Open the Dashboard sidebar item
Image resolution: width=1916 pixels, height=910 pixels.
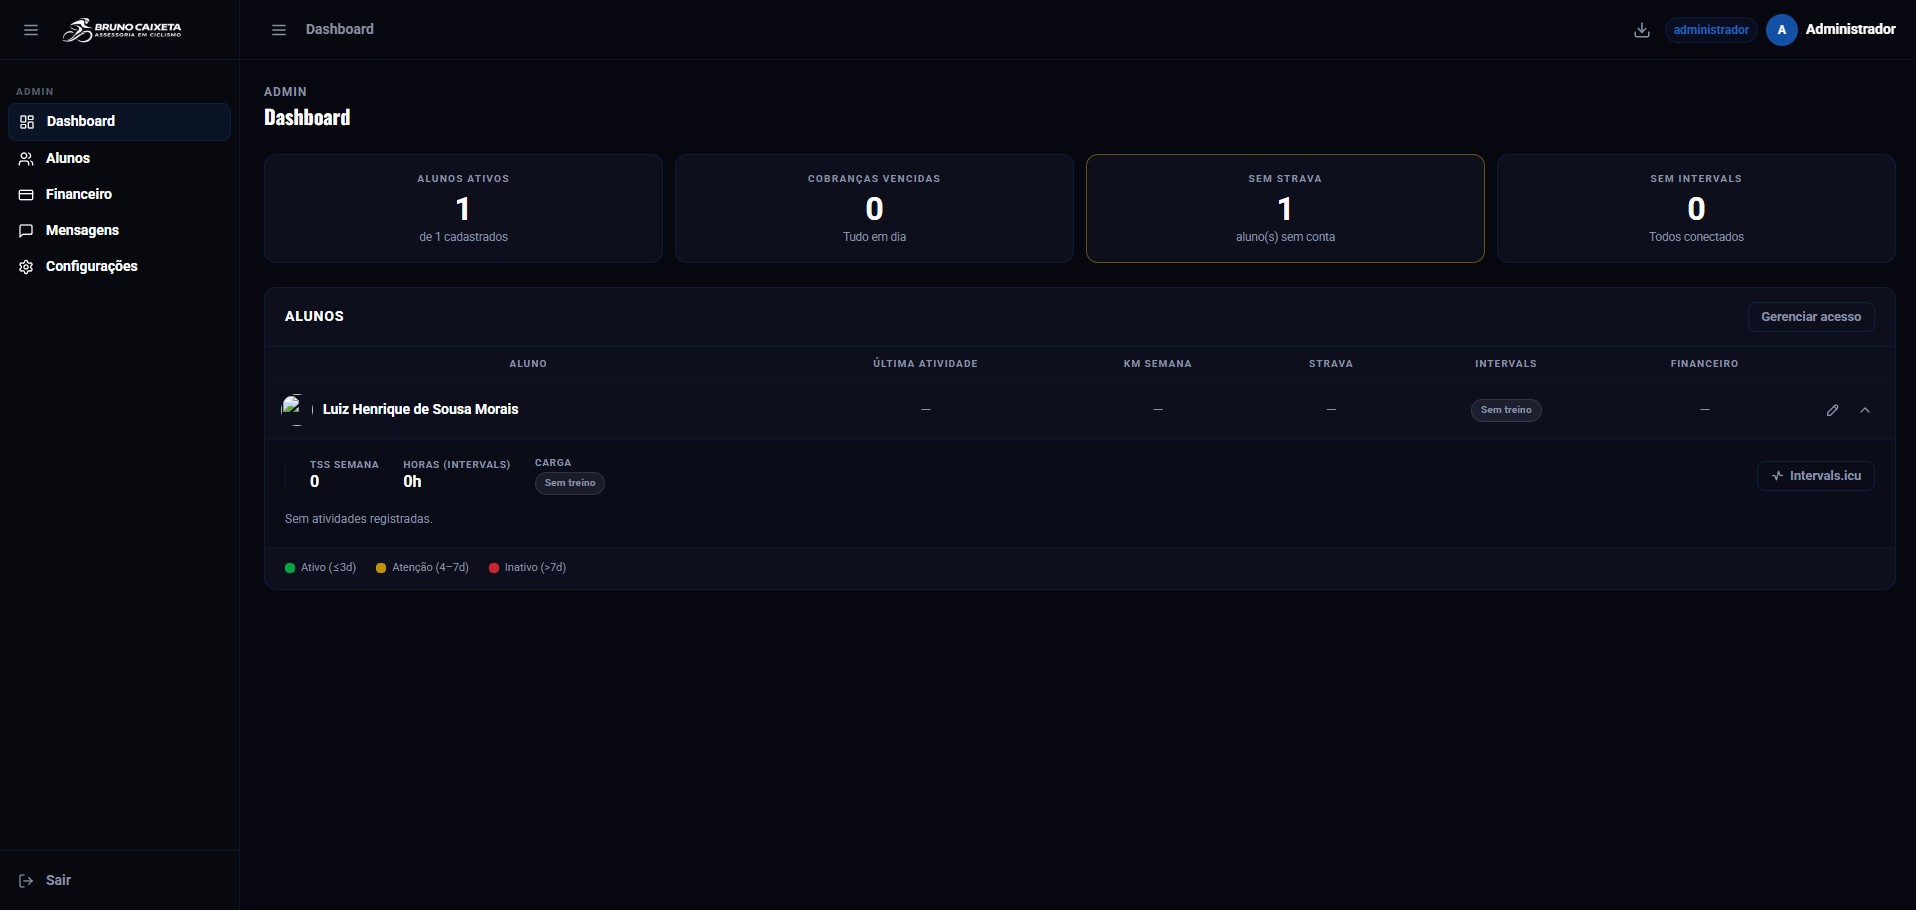[x=119, y=122]
